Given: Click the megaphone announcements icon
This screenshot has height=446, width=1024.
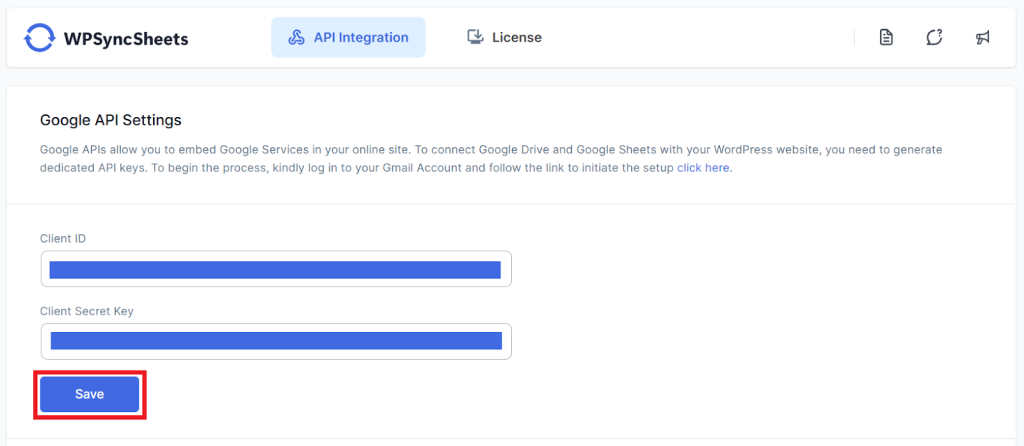Looking at the screenshot, I should (983, 38).
